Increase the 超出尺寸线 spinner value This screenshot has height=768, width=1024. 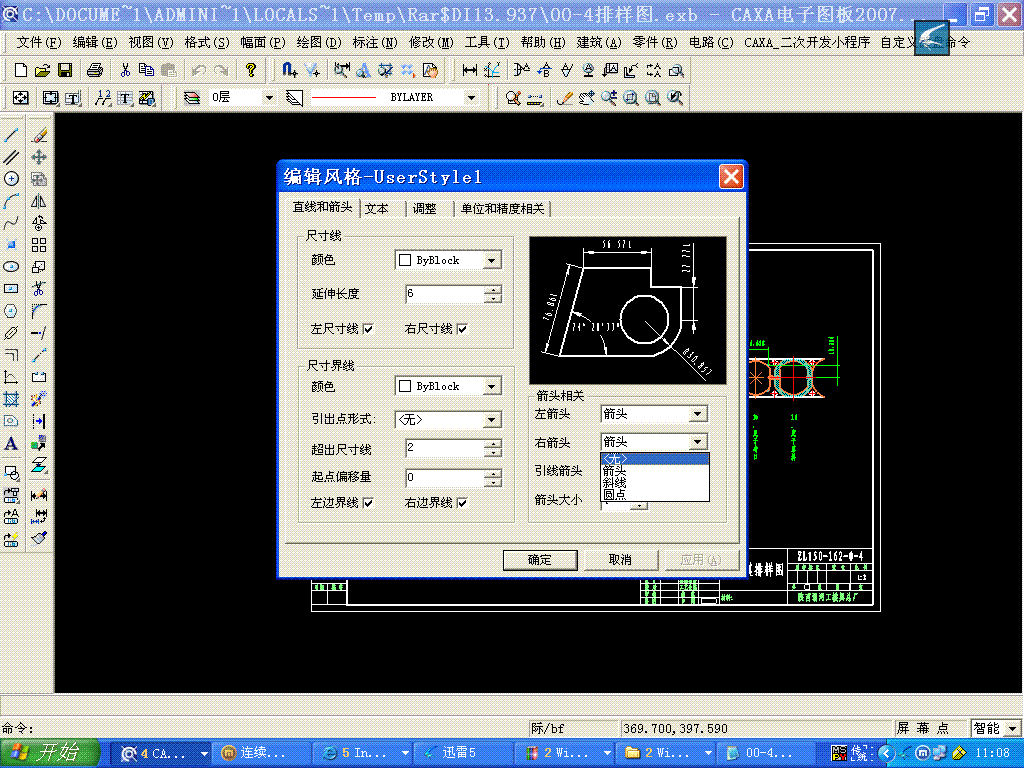494,443
